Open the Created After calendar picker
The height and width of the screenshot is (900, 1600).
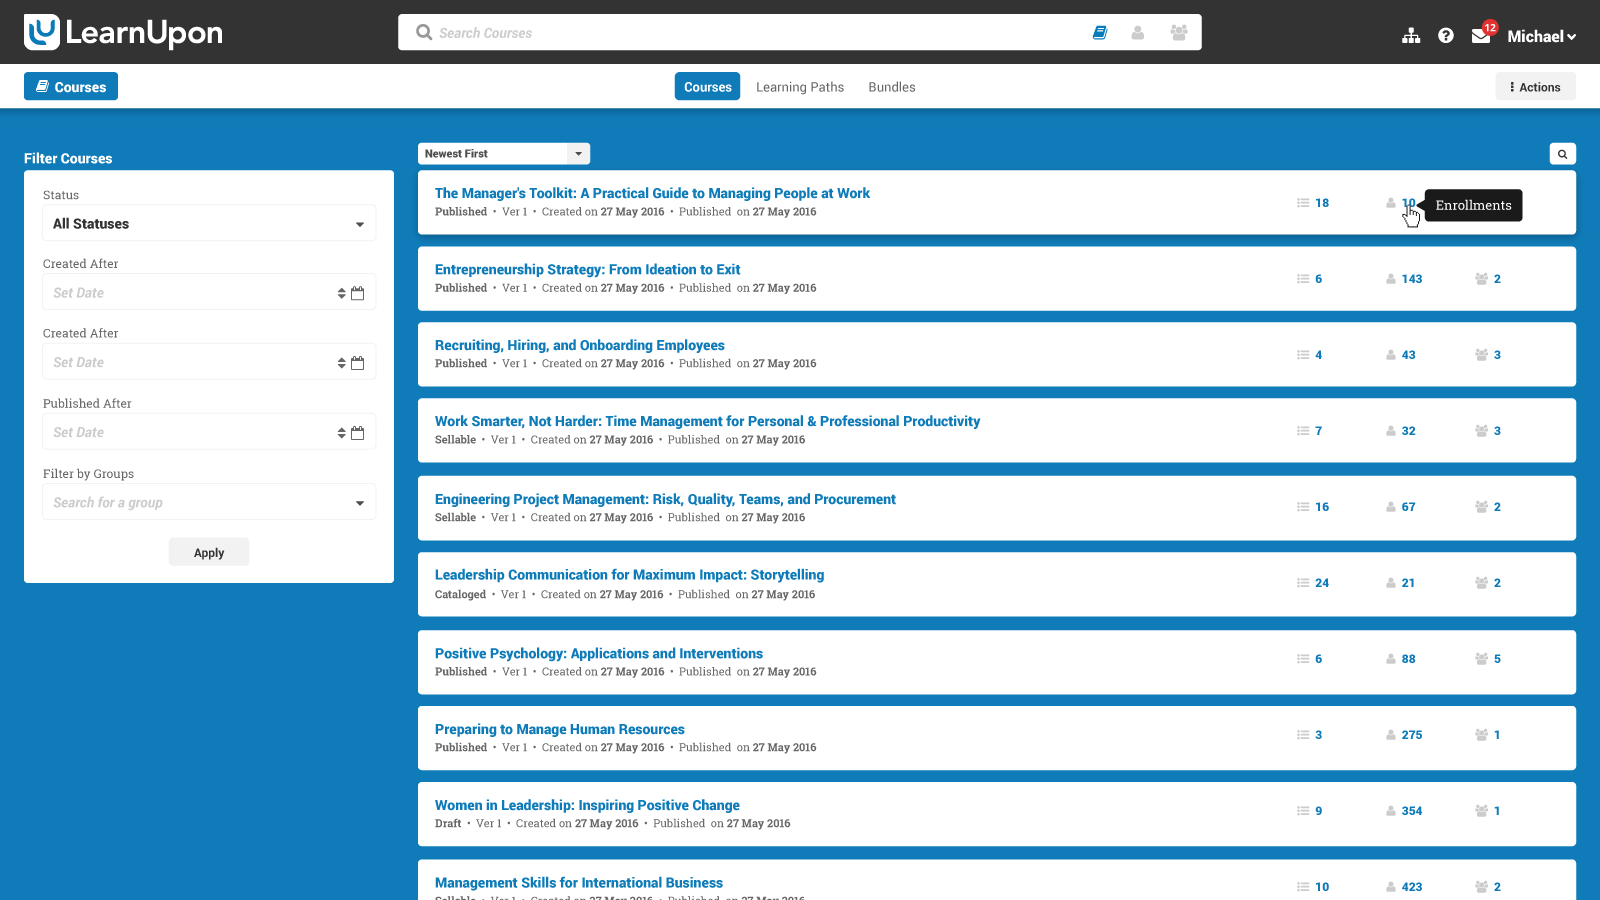point(358,292)
